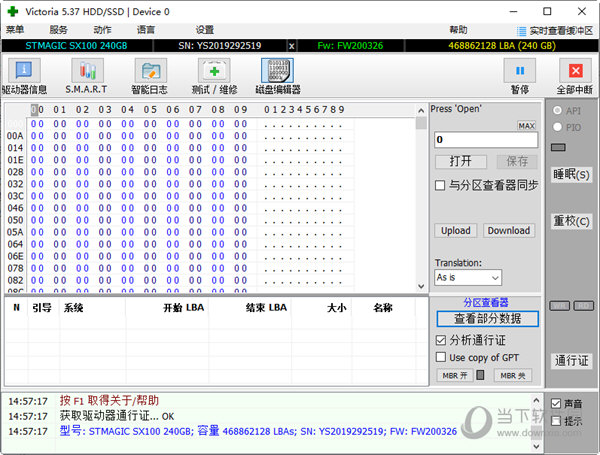Click the 实时查看缓冲区 live buffer view icon
600x455 pixels.
coord(520,30)
